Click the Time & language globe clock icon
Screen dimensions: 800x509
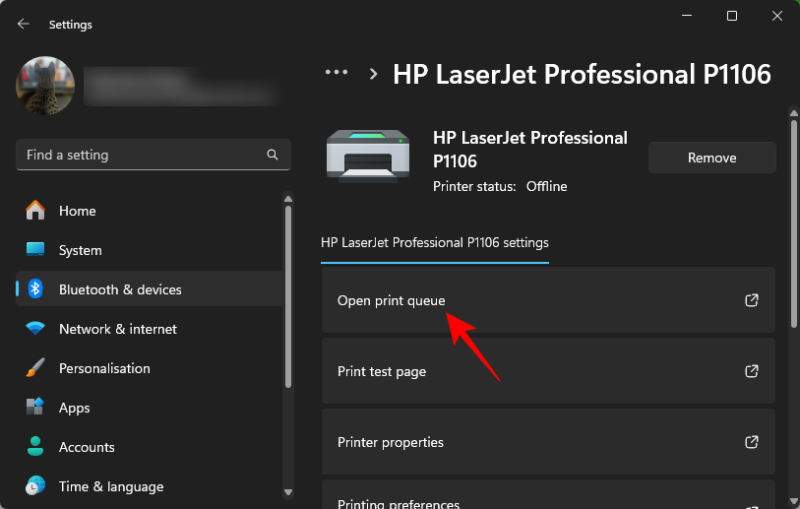point(35,486)
